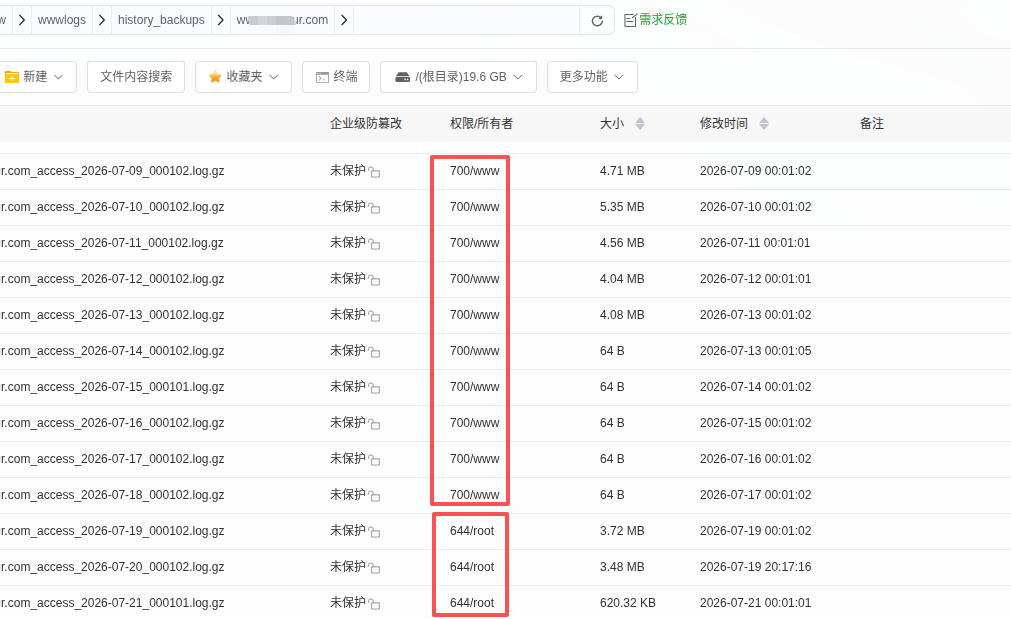Open file access_2026-07-09_000102.log.gz
Screen dimensions: 1011x619
click(x=112, y=171)
